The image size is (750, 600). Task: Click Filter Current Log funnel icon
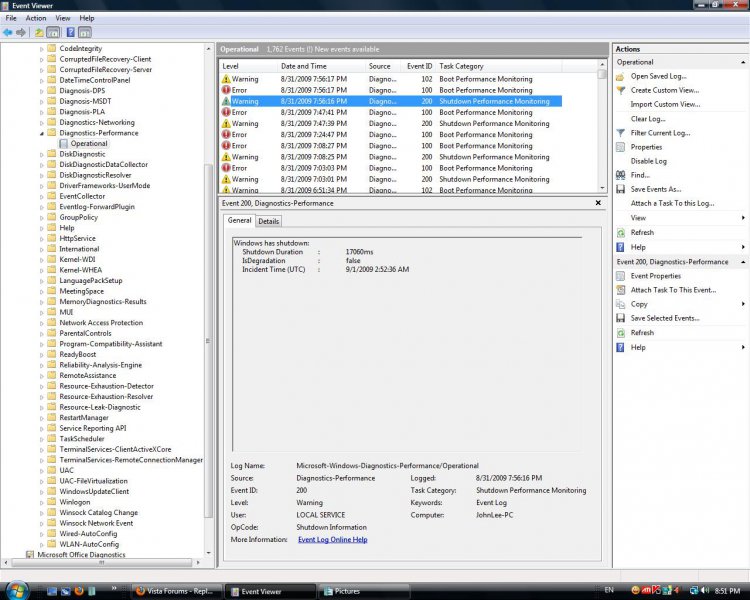point(620,133)
